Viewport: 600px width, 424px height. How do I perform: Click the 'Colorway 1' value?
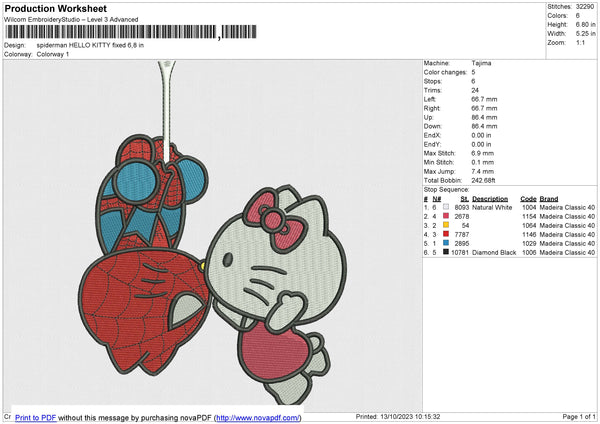point(53,54)
